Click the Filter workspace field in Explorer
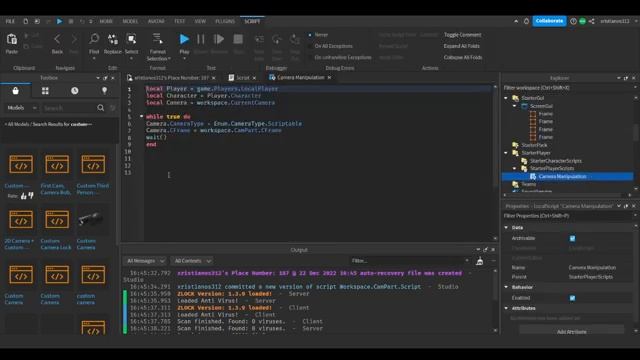 (567, 88)
